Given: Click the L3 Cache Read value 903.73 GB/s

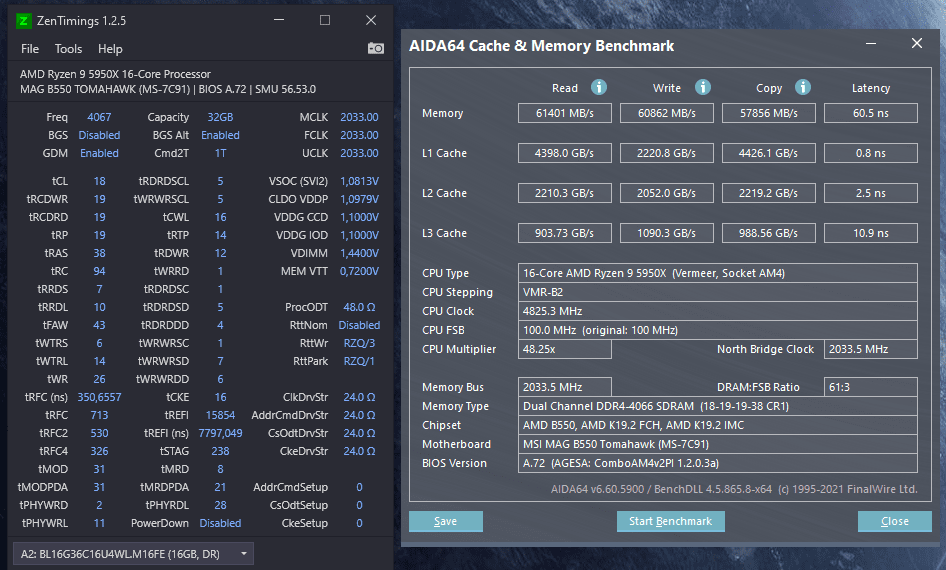Looking at the screenshot, I should point(565,233).
